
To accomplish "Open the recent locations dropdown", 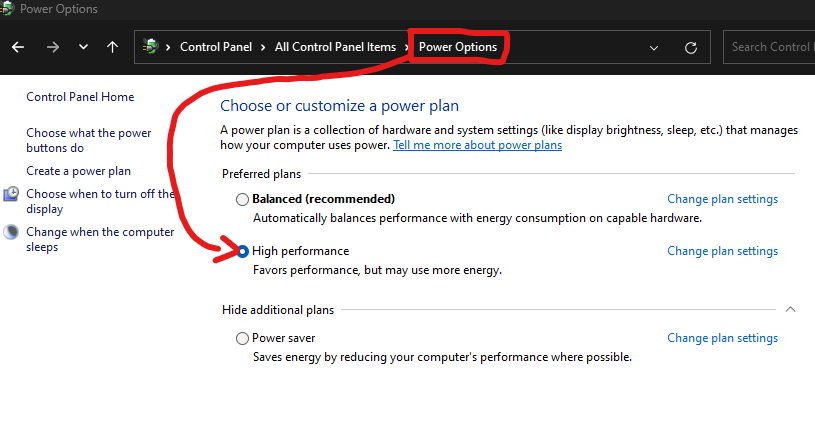I will click(83, 47).
